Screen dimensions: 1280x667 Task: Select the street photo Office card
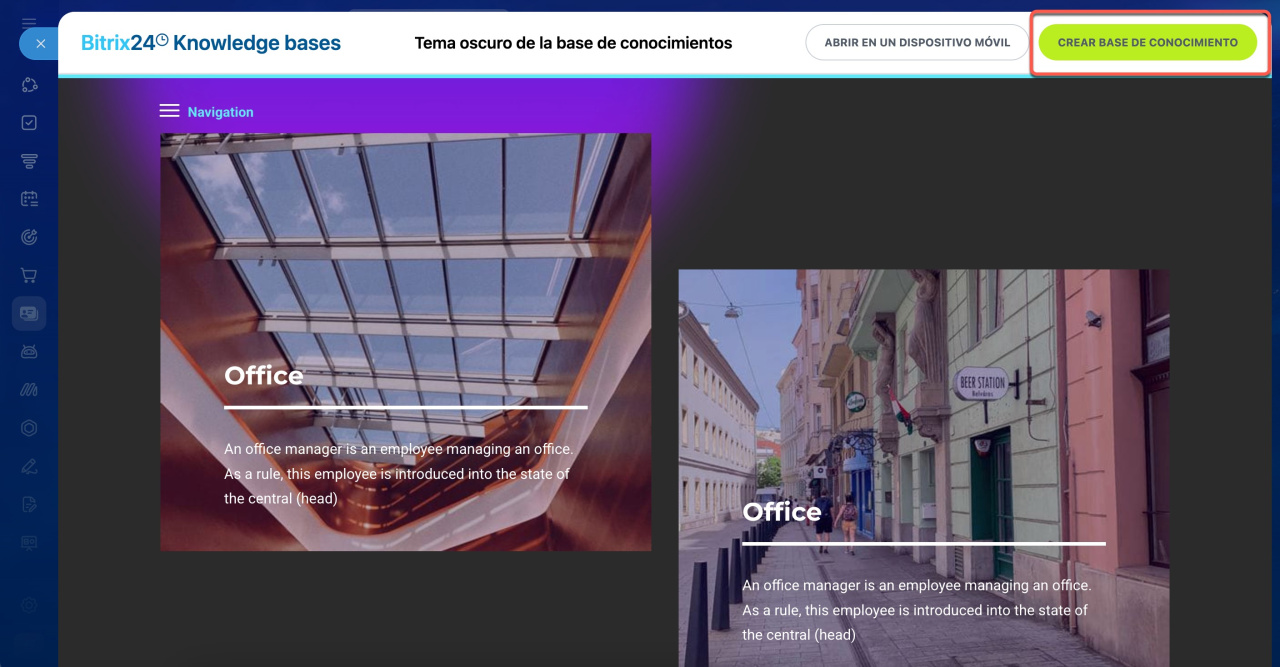click(x=923, y=467)
